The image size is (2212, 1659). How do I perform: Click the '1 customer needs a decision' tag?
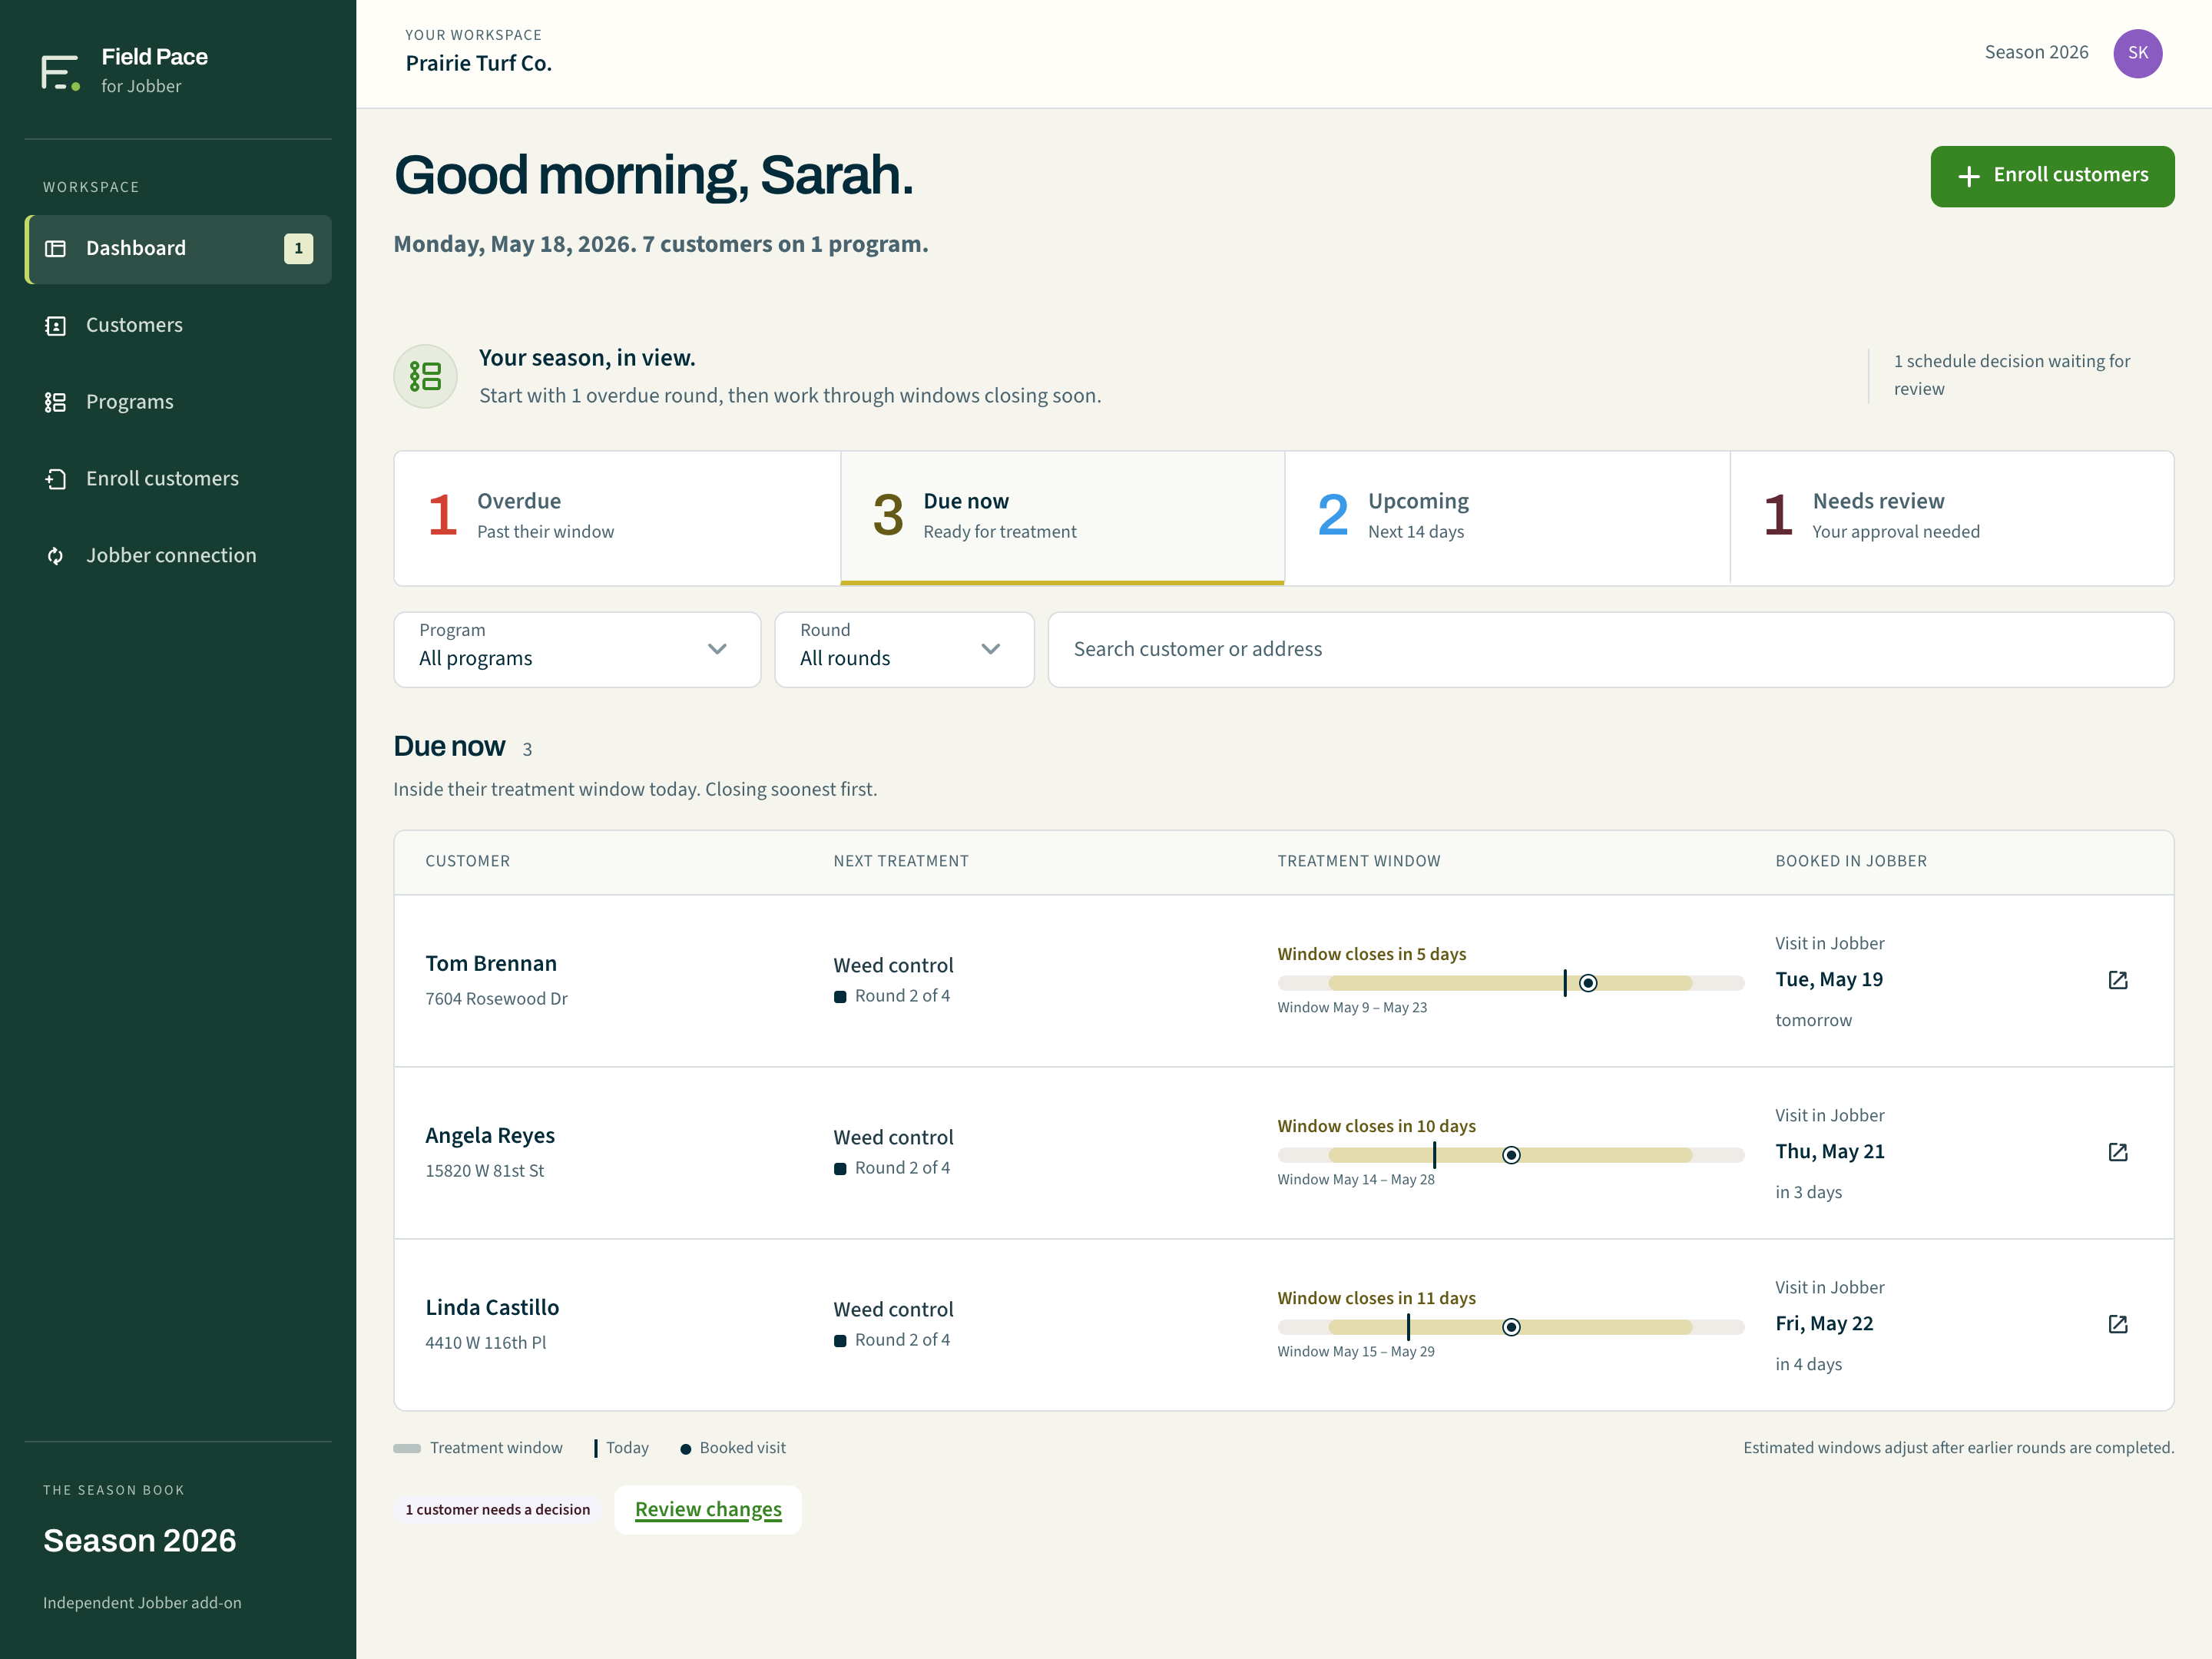[497, 1509]
